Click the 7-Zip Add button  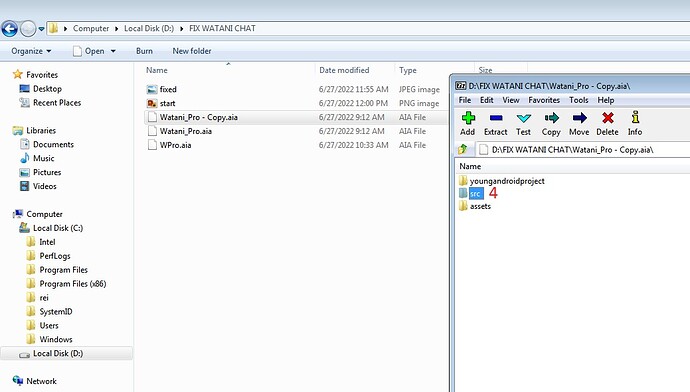click(468, 124)
